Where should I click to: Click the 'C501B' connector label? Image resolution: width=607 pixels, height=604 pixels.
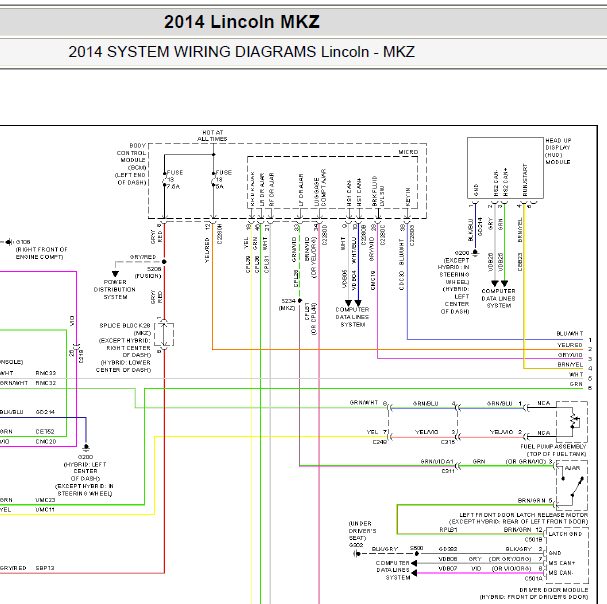coord(533,539)
